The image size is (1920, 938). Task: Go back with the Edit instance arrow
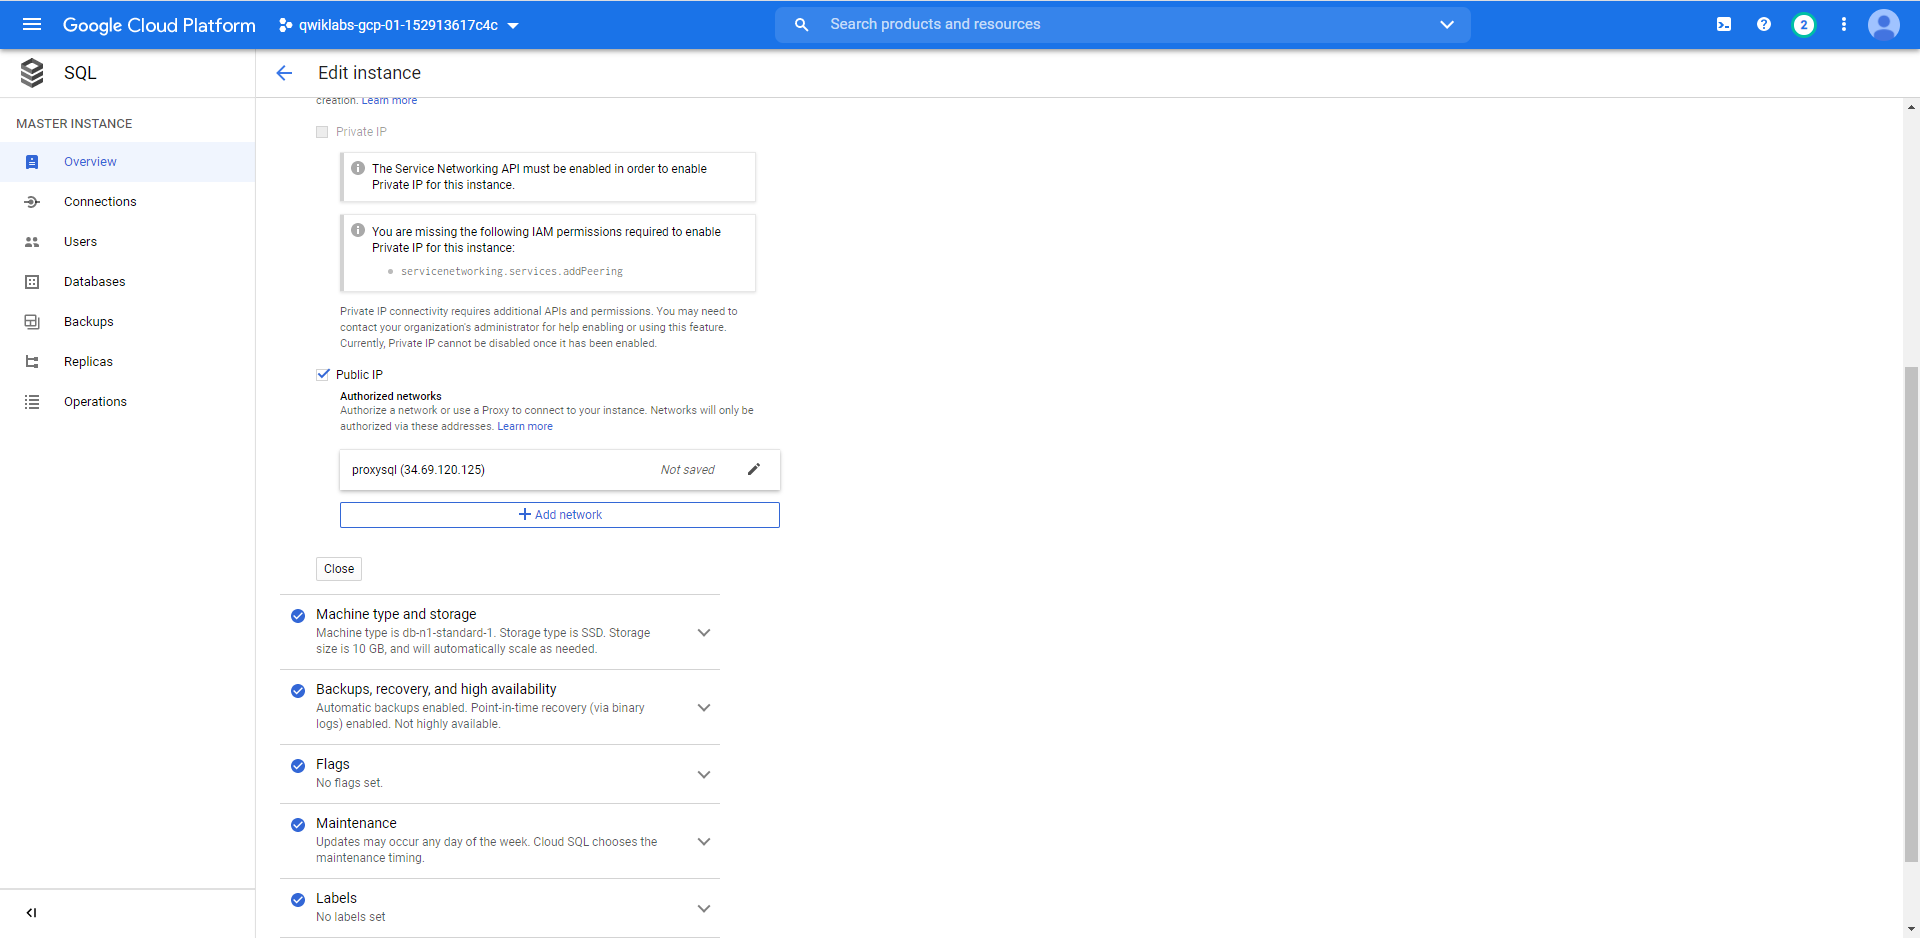(284, 73)
